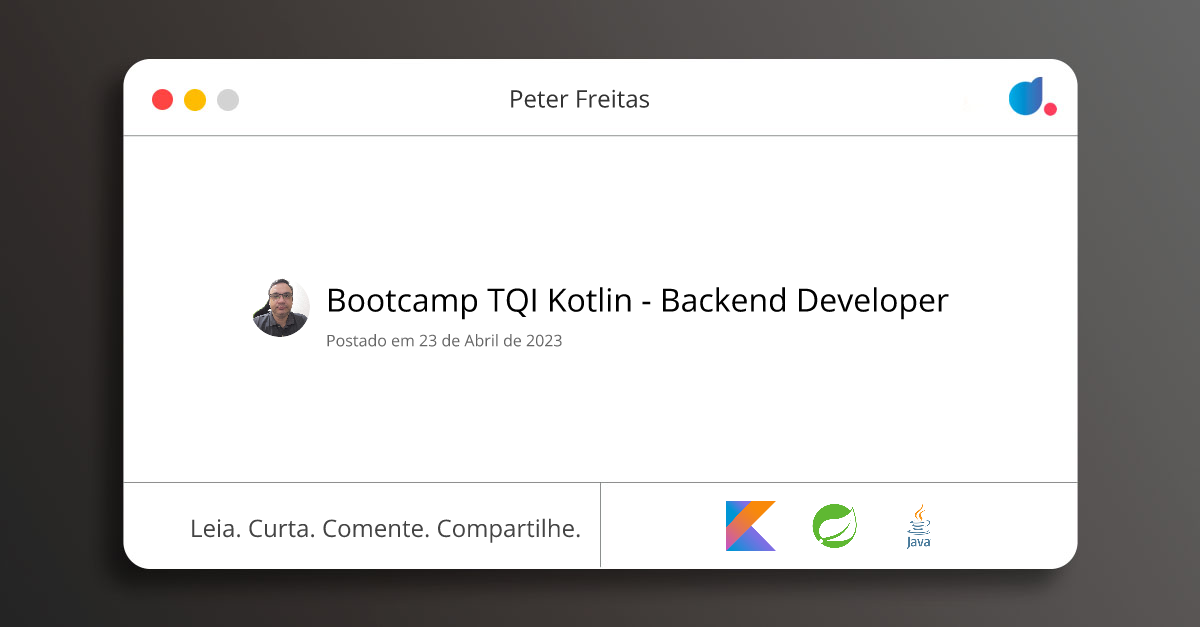Click the blue DIO logo
The image size is (1200, 628).
(1026, 96)
